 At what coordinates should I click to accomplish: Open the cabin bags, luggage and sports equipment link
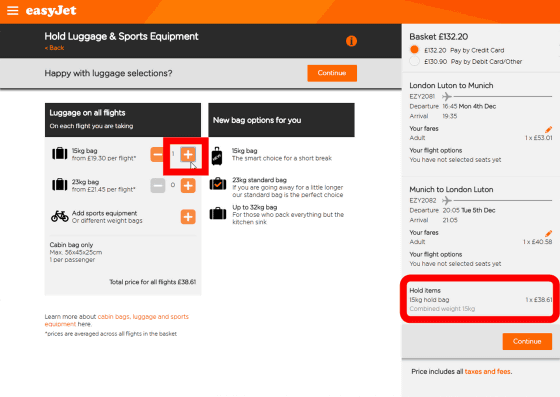(x=116, y=320)
